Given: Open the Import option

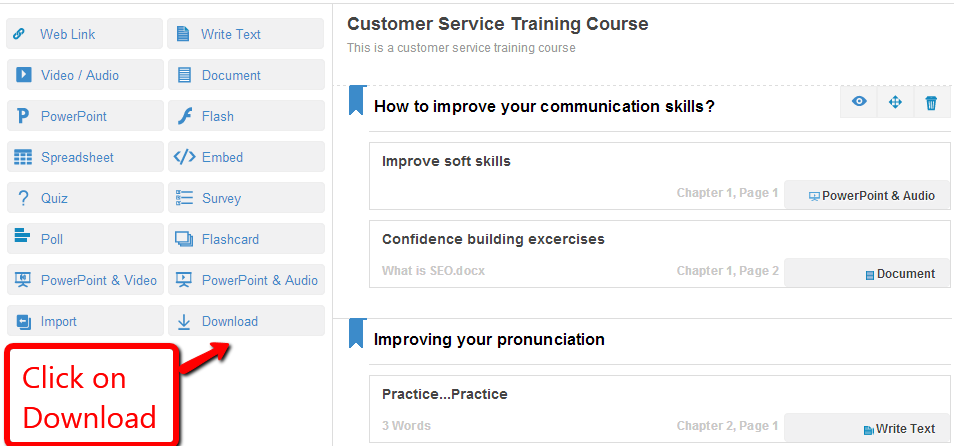Looking at the screenshot, I should point(84,321).
